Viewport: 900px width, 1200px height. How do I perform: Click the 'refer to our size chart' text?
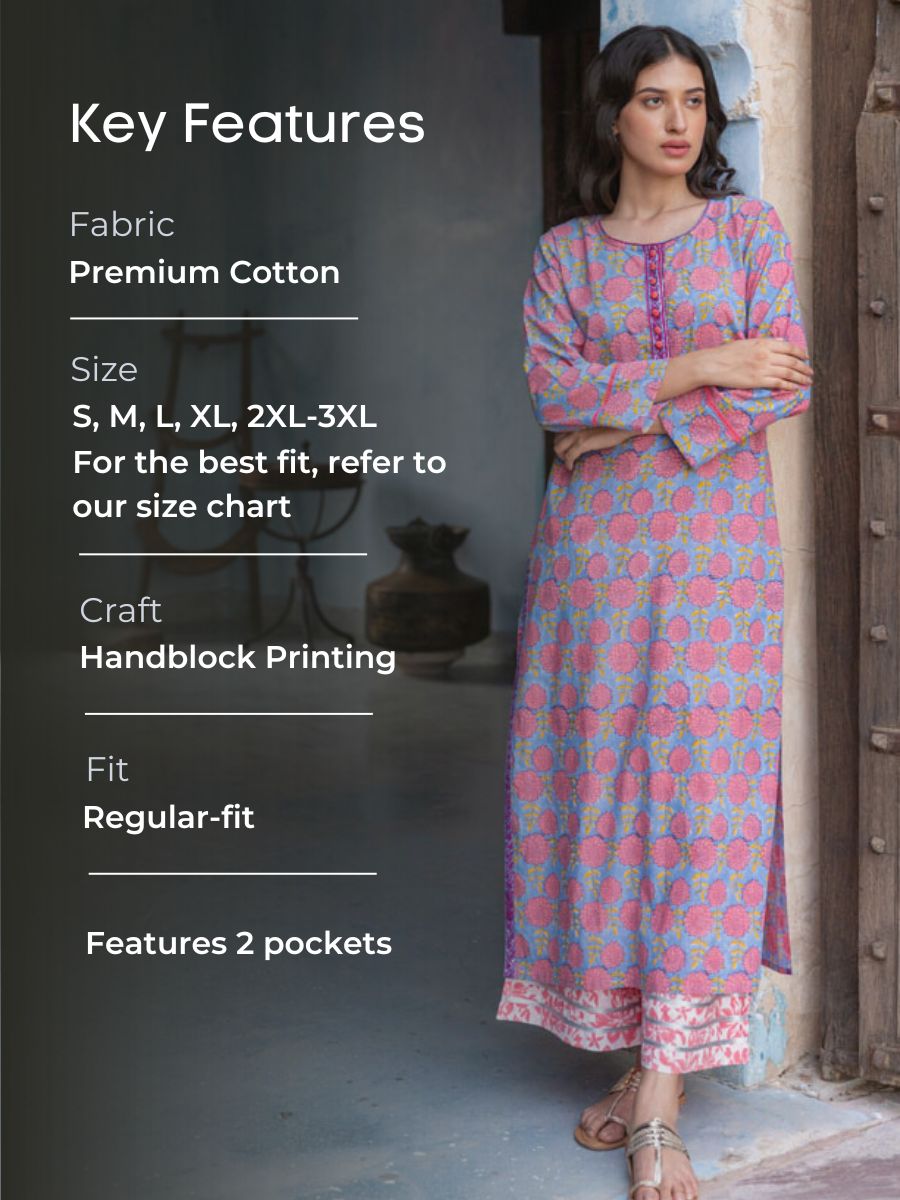click(258, 484)
